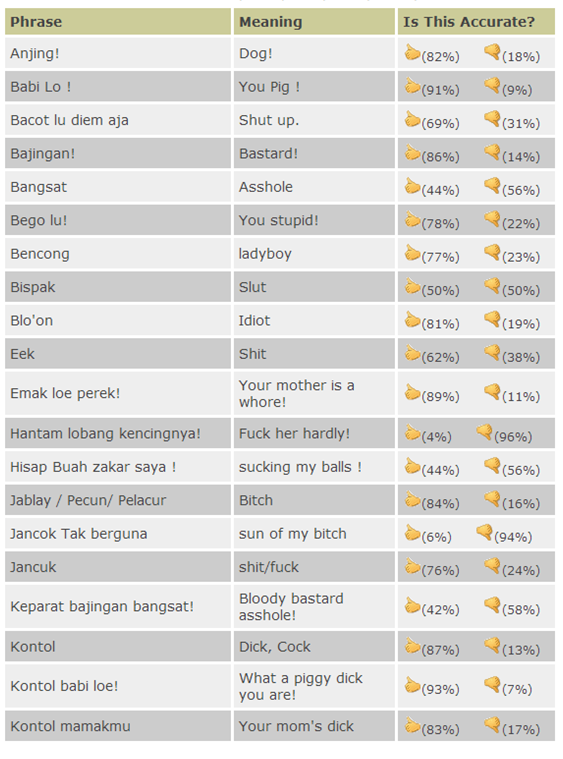The width and height of the screenshot is (563, 759).
Task: Vote thumbs down on Bangsat translation
Action: coord(492,185)
